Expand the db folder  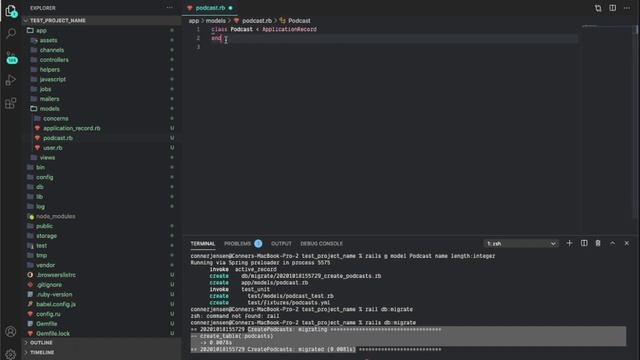click(x=40, y=187)
